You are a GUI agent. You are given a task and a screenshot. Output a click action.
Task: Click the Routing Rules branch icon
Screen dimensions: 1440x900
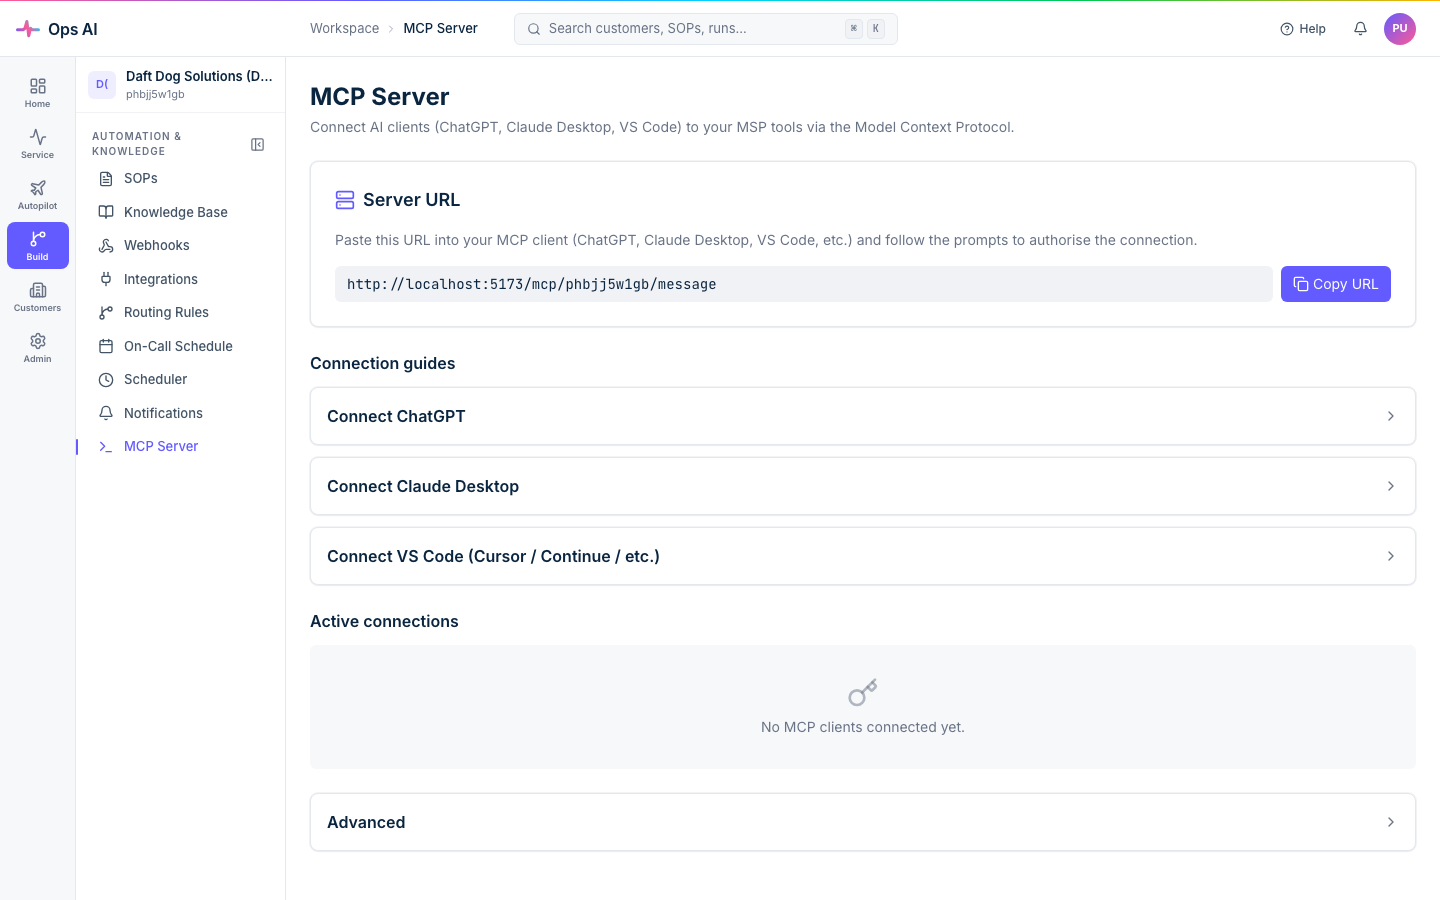(106, 313)
